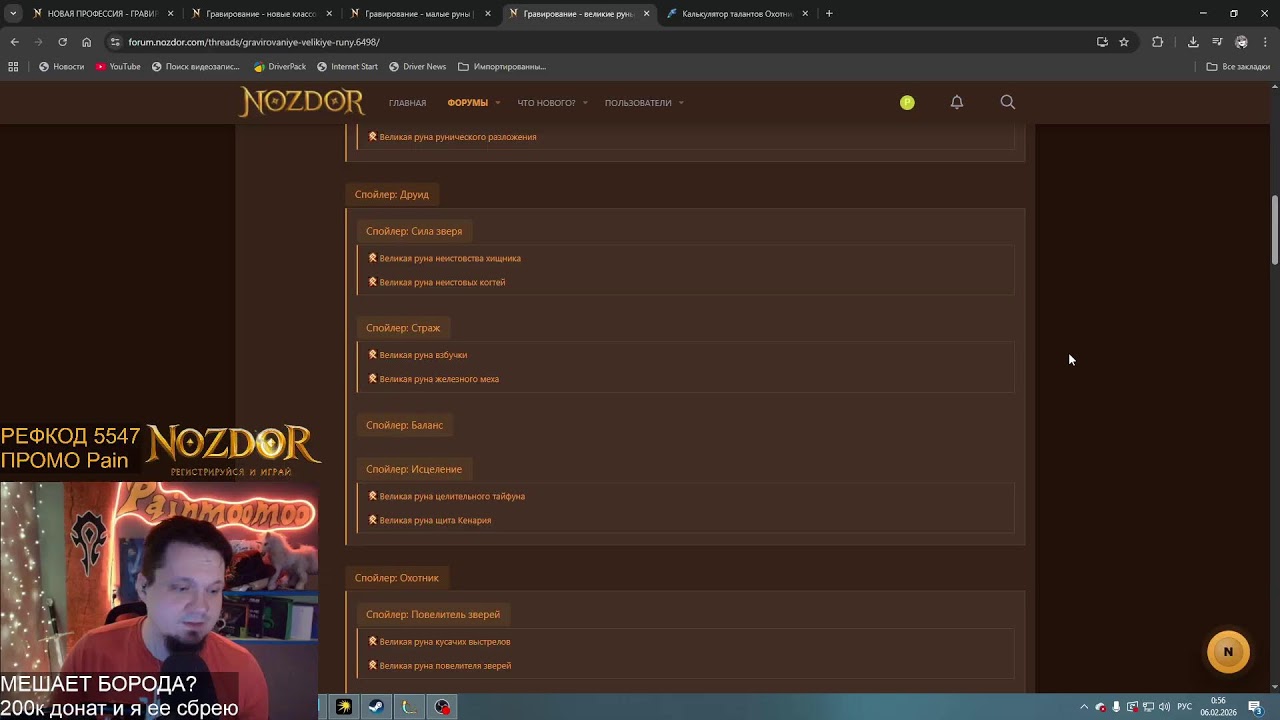The height and width of the screenshot is (720, 1280).
Task: Switch the РУС input language
Action: click(1184, 707)
